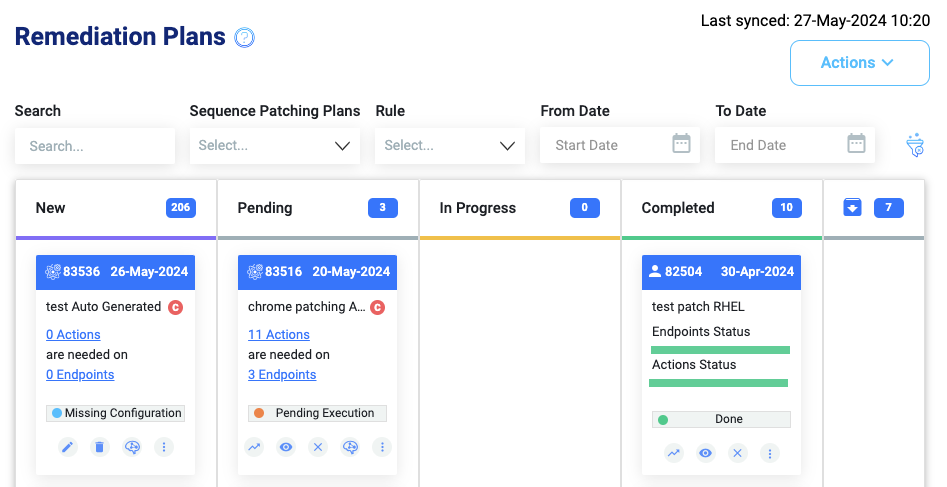The image size is (947, 487).
Task: Cancel plan 83516 with the X icon
Action: 318,447
